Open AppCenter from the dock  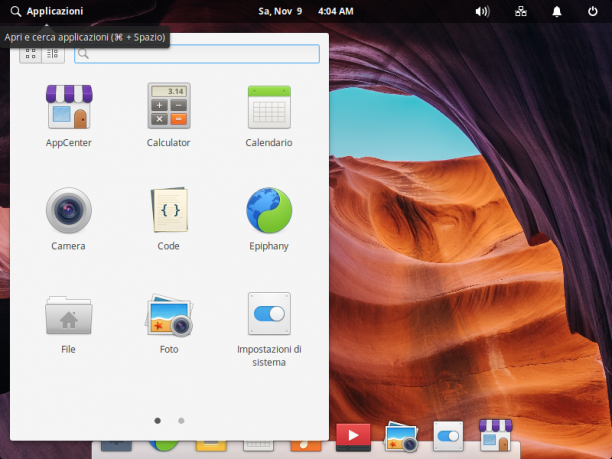496,435
